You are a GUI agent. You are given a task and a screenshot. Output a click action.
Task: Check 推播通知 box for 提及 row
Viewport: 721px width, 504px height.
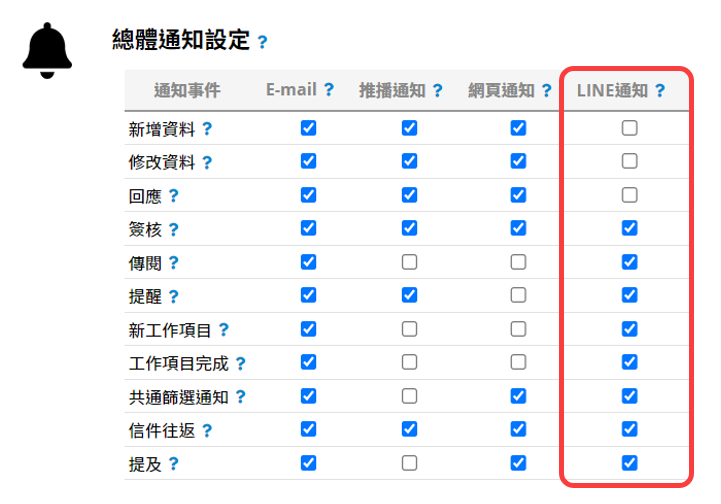[409, 463]
